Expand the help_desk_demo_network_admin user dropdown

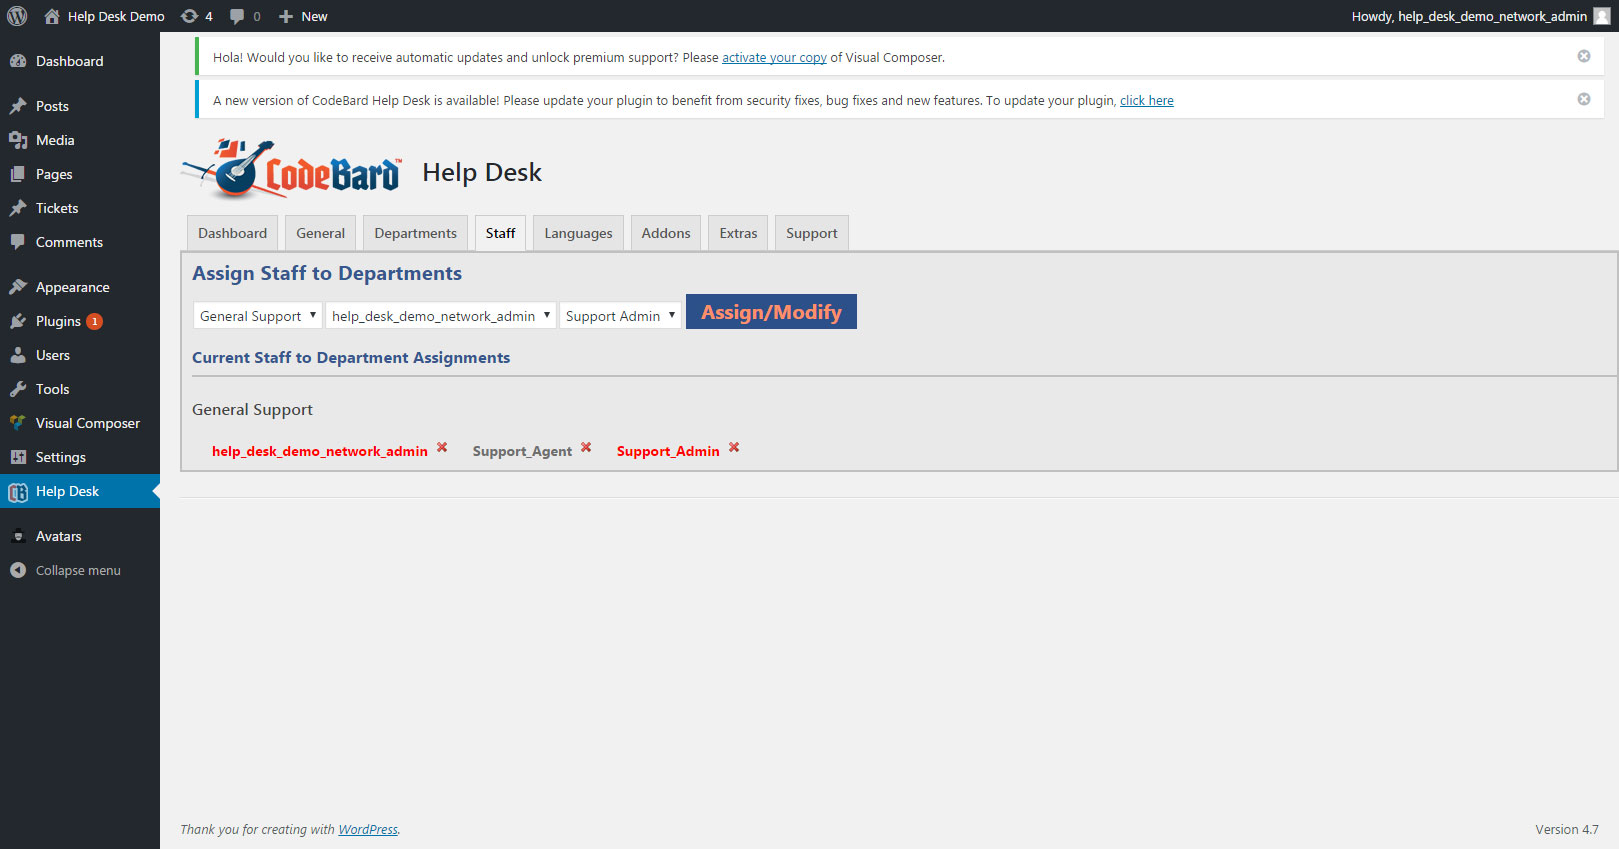tap(441, 316)
